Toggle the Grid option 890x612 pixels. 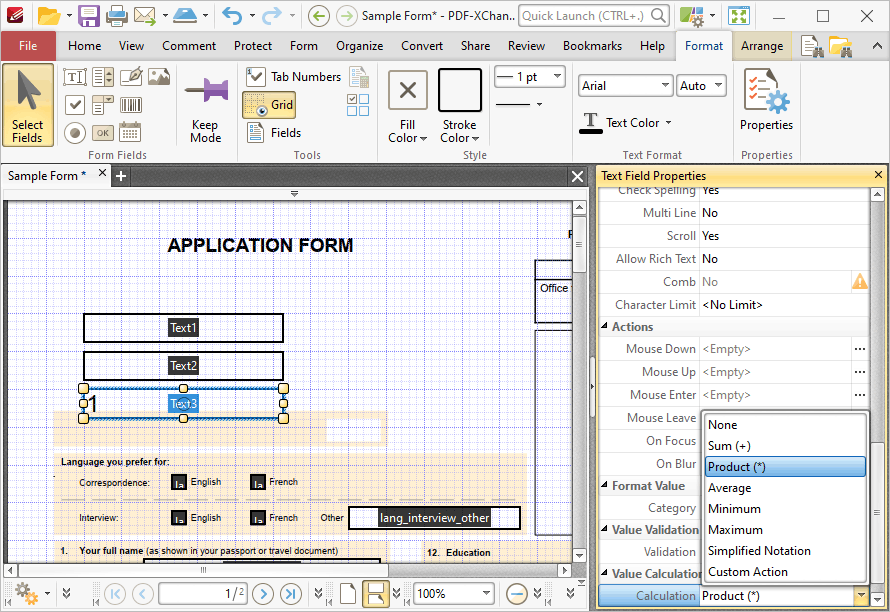pyautogui.click(x=269, y=105)
